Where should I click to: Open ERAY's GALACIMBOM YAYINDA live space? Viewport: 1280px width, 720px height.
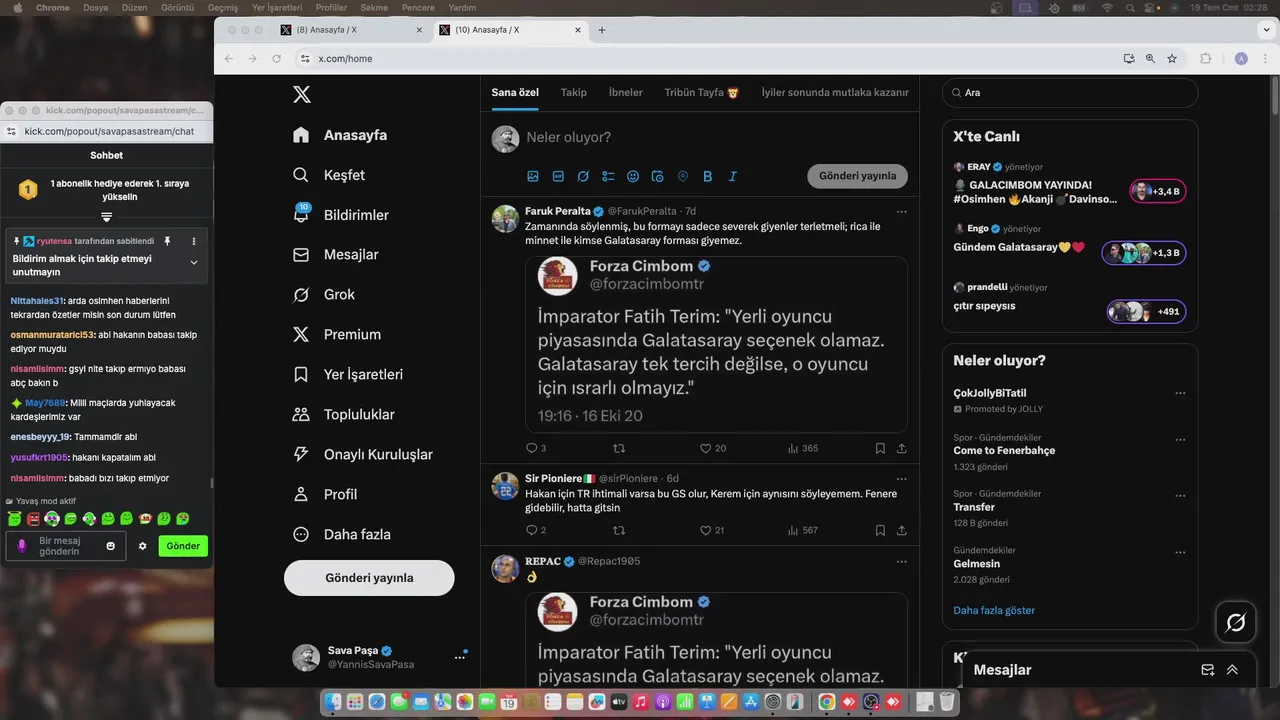click(x=1070, y=183)
